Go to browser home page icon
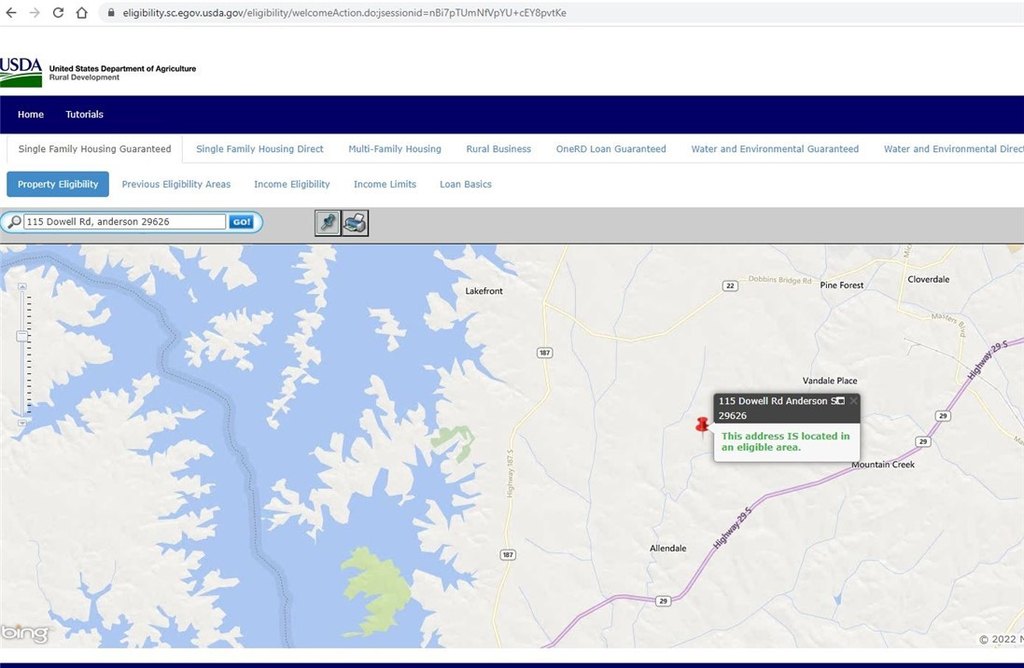This screenshot has height=668, width=1024. click(82, 12)
